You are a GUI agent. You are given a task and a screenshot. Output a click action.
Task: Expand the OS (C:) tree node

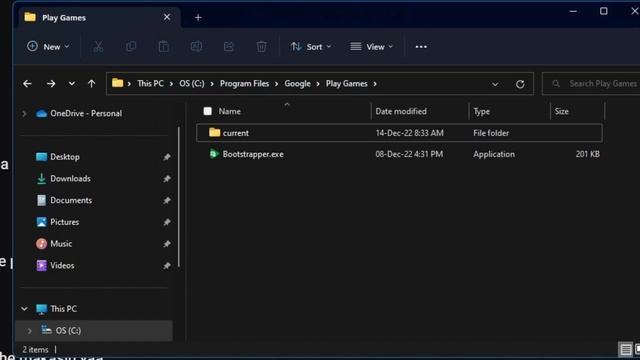click(x=29, y=331)
